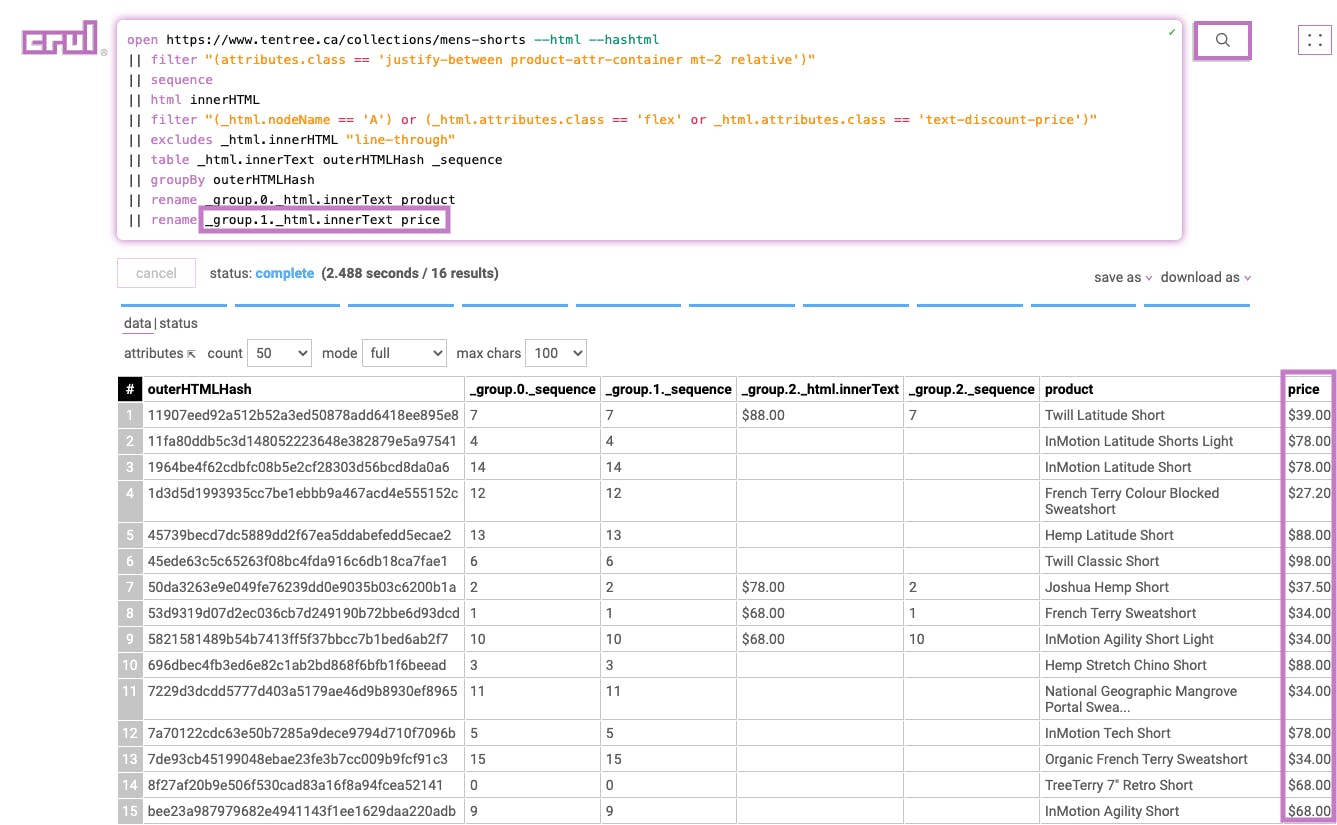Click the $37.50 price cell
Image resolution: width=1337 pixels, height=825 pixels.
coord(1308,587)
